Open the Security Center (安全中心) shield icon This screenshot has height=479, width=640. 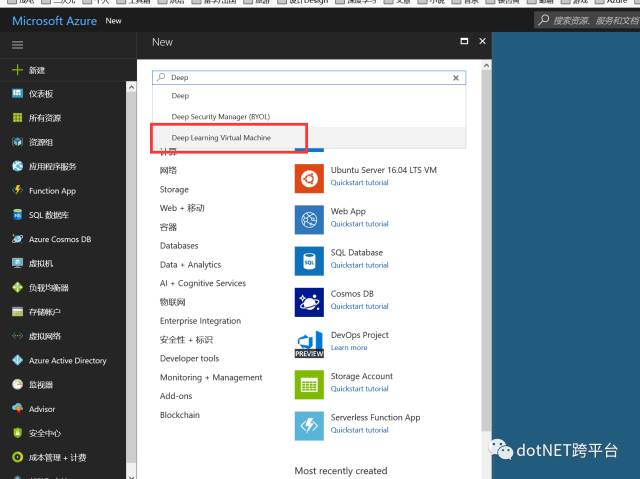click(x=17, y=433)
